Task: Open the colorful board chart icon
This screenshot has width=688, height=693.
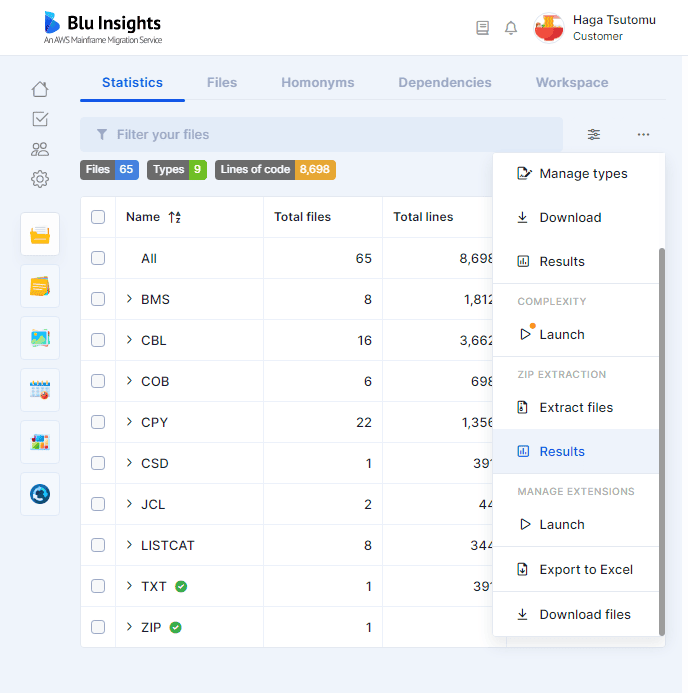Action: tap(40, 442)
